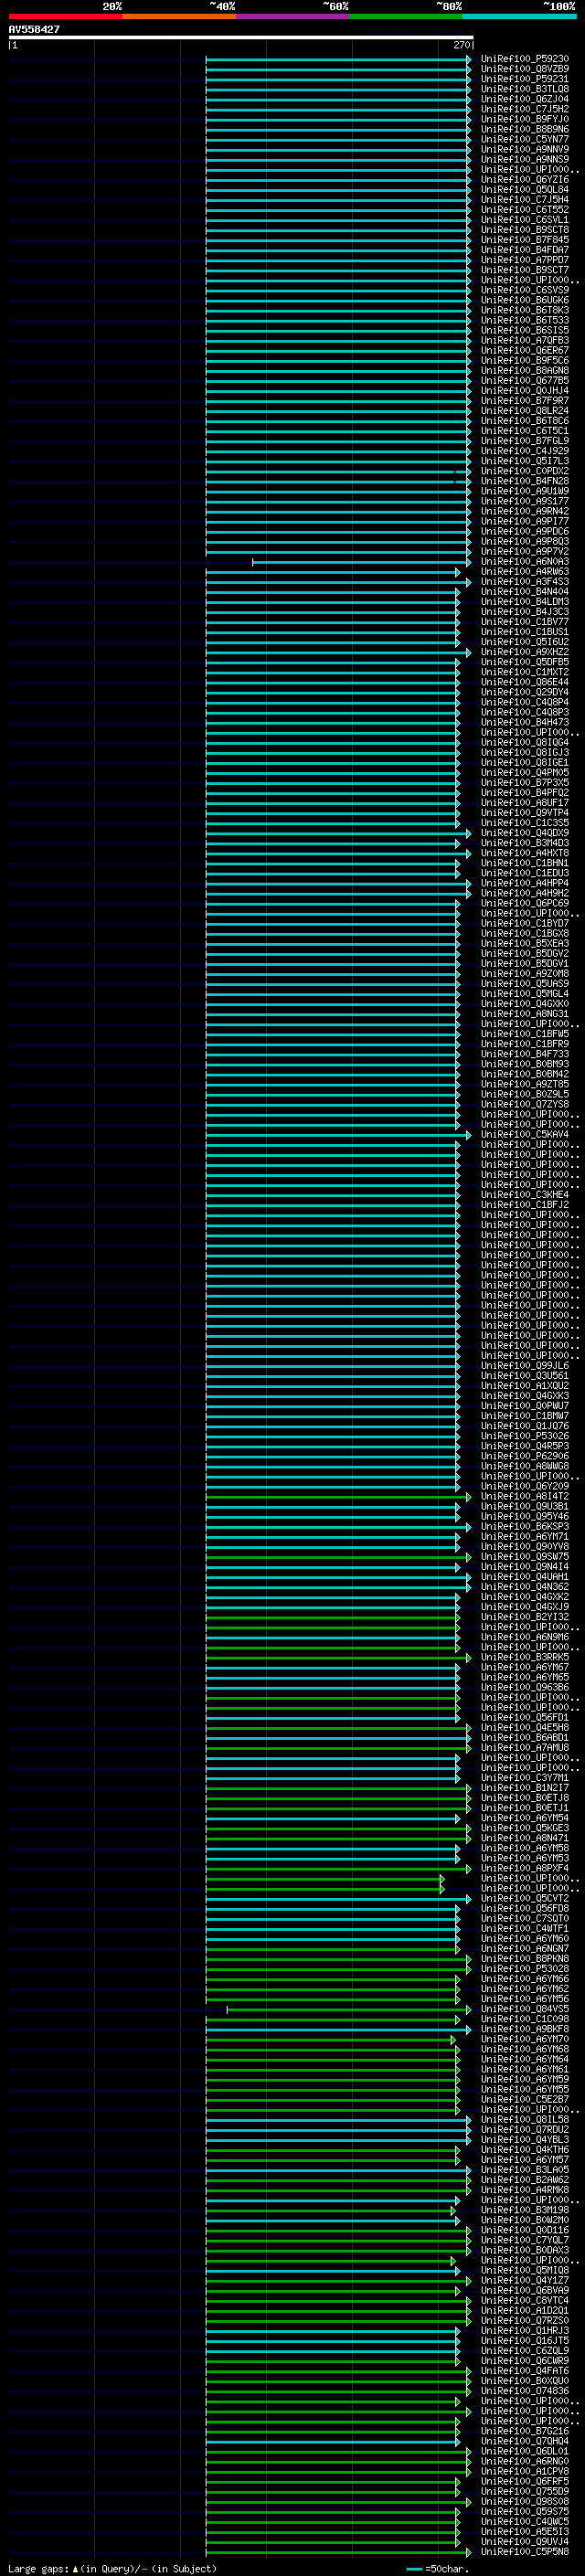Select label UniRef100_A6N0A3
585x2576 pixels.
click(525, 561)
